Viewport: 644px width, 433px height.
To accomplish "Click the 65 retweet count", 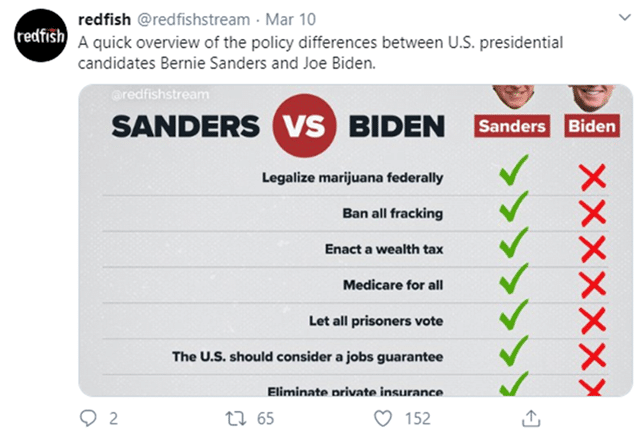I will (265, 418).
